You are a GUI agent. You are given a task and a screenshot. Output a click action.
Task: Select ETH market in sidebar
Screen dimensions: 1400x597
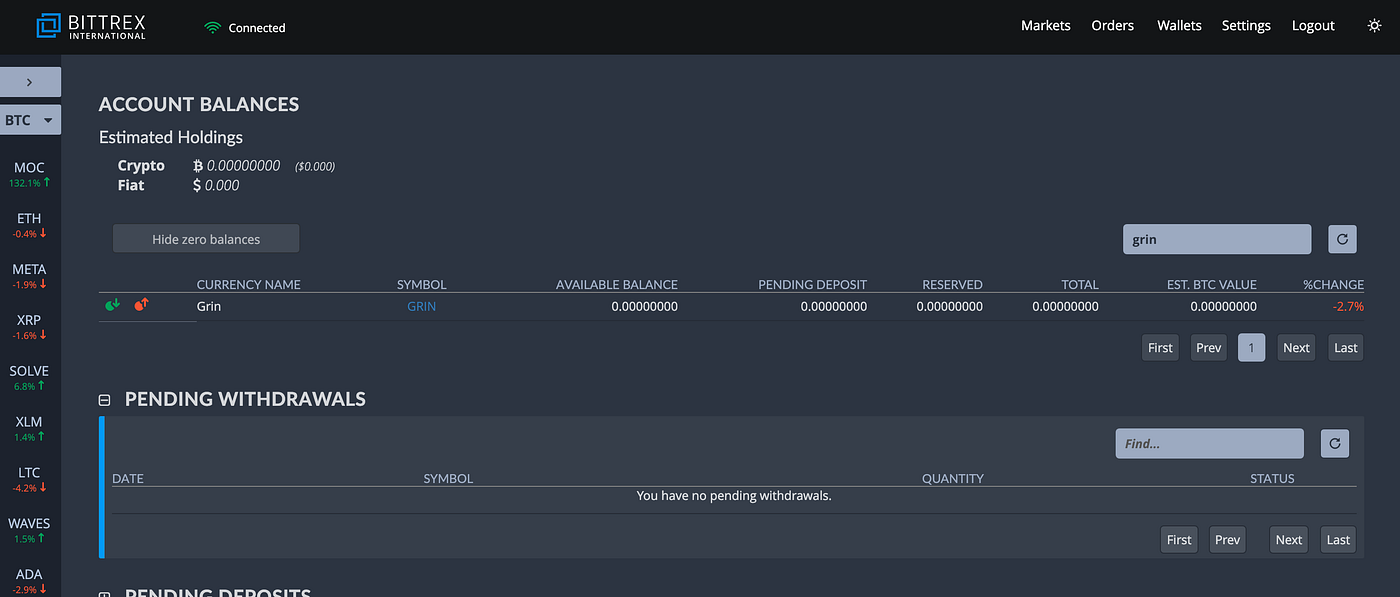tap(30, 225)
